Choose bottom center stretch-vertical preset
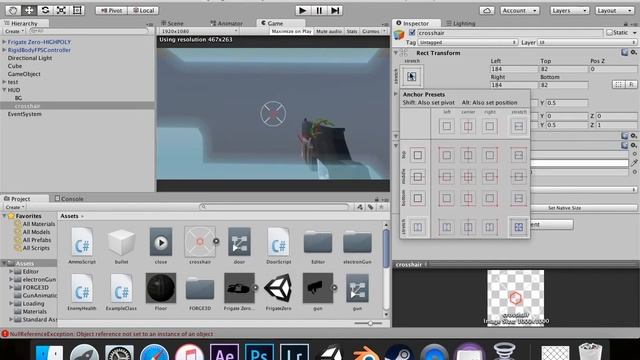The height and width of the screenshot is (360, 640). point(468,227)
